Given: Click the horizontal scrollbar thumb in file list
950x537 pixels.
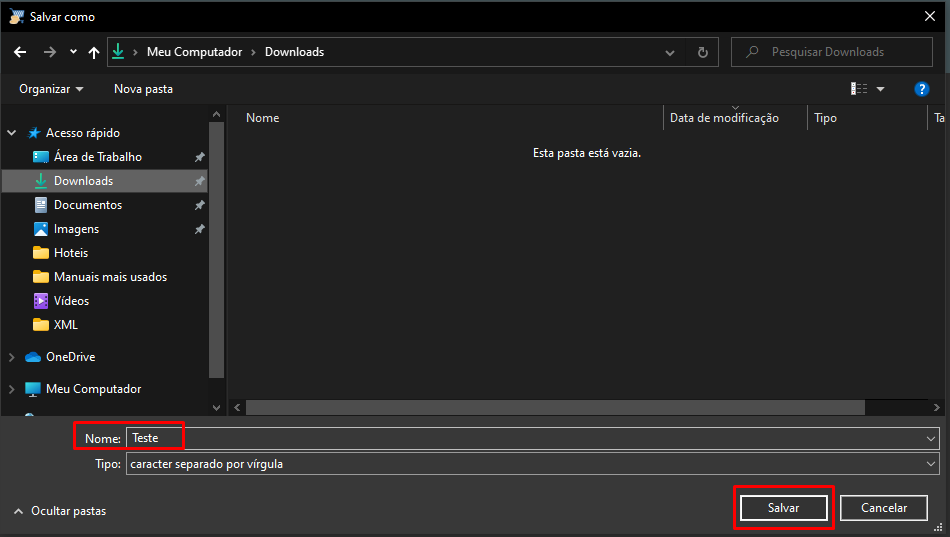Looking at the screenshot, I should click(555, 407).
